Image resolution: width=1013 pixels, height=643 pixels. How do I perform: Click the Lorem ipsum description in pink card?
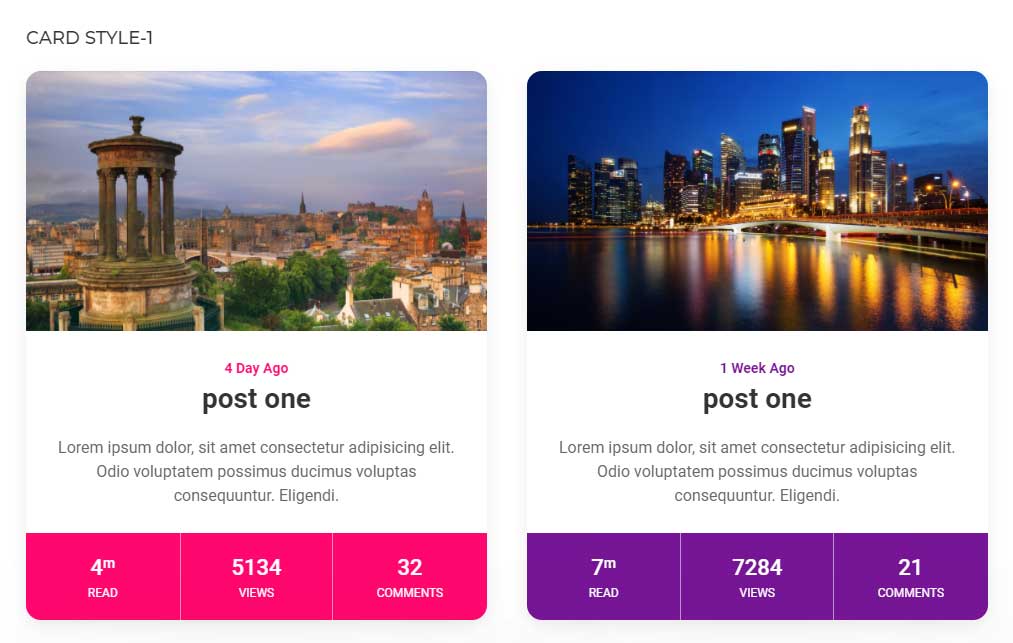pyautogui.click(x=256, y=472)
